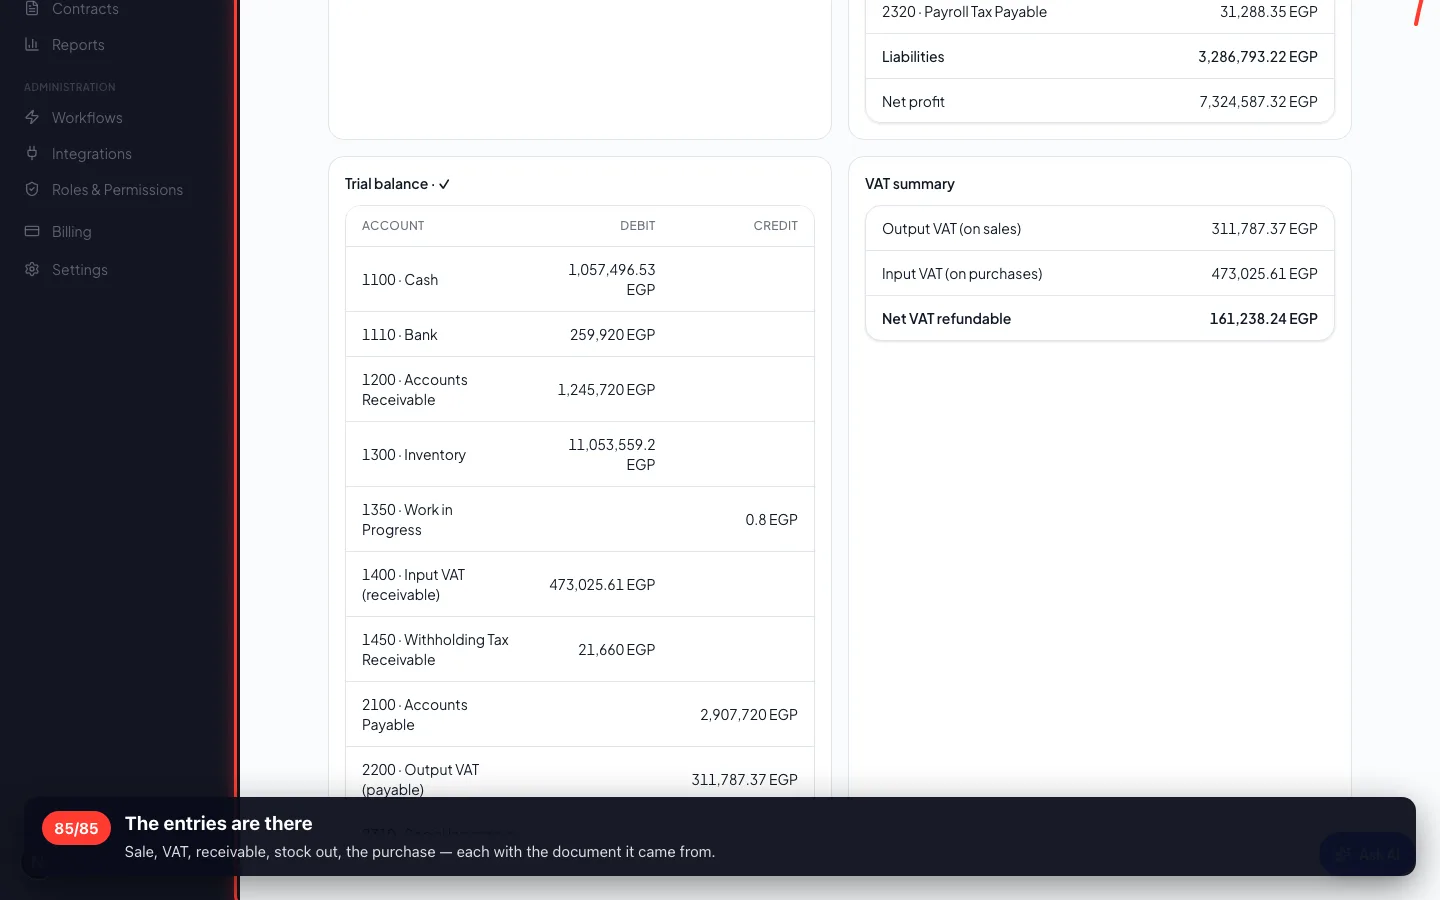
Task: Select the 1110 · Bank row
Action: pyautogui.click(x=580, y=335)
